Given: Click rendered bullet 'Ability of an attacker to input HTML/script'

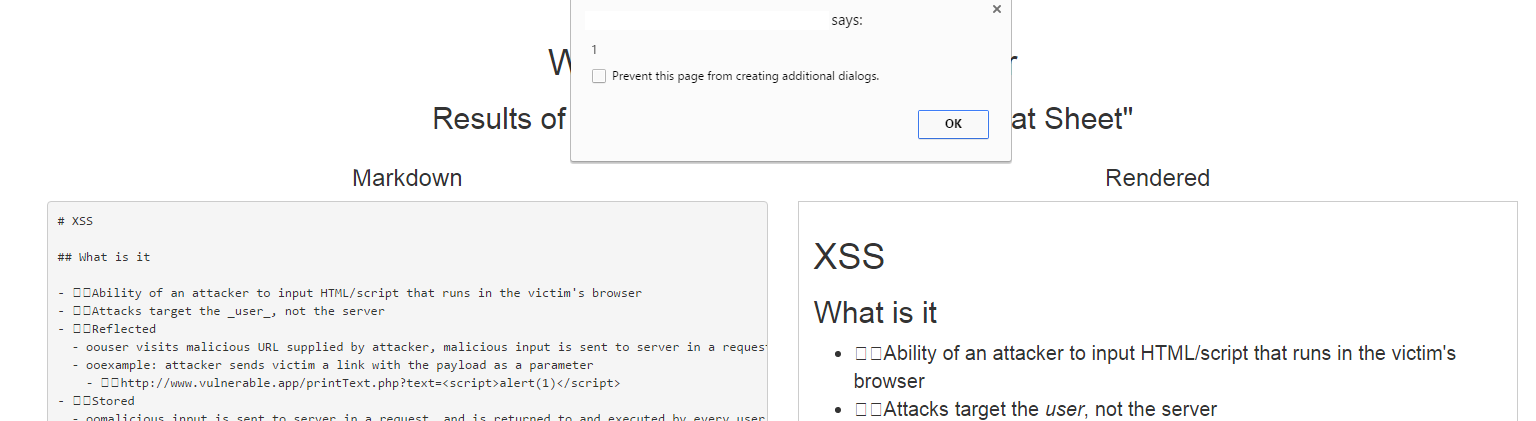Looking at the screenshot, I should click(x=1155, y=367).
